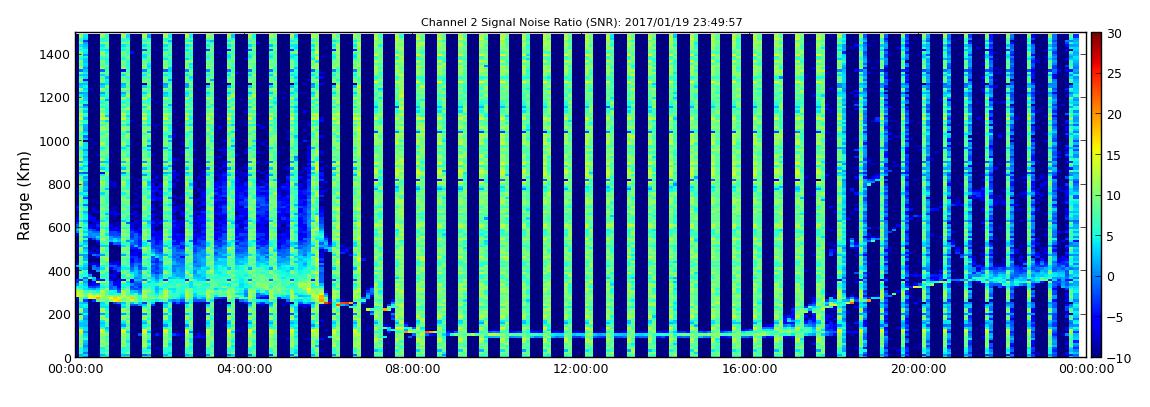The height and width of the screenshot is (407, 1150).
Task: Click the x-axis time label 04:00:00
Action: click(x=242, y=369)
